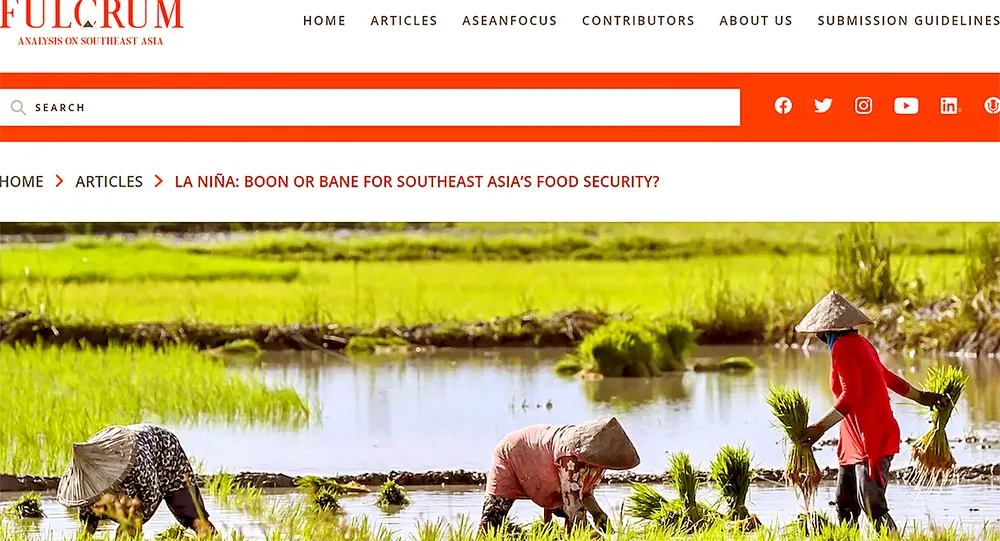
Task: Open the ASEANFocus menu item
Action: (510, 20)
